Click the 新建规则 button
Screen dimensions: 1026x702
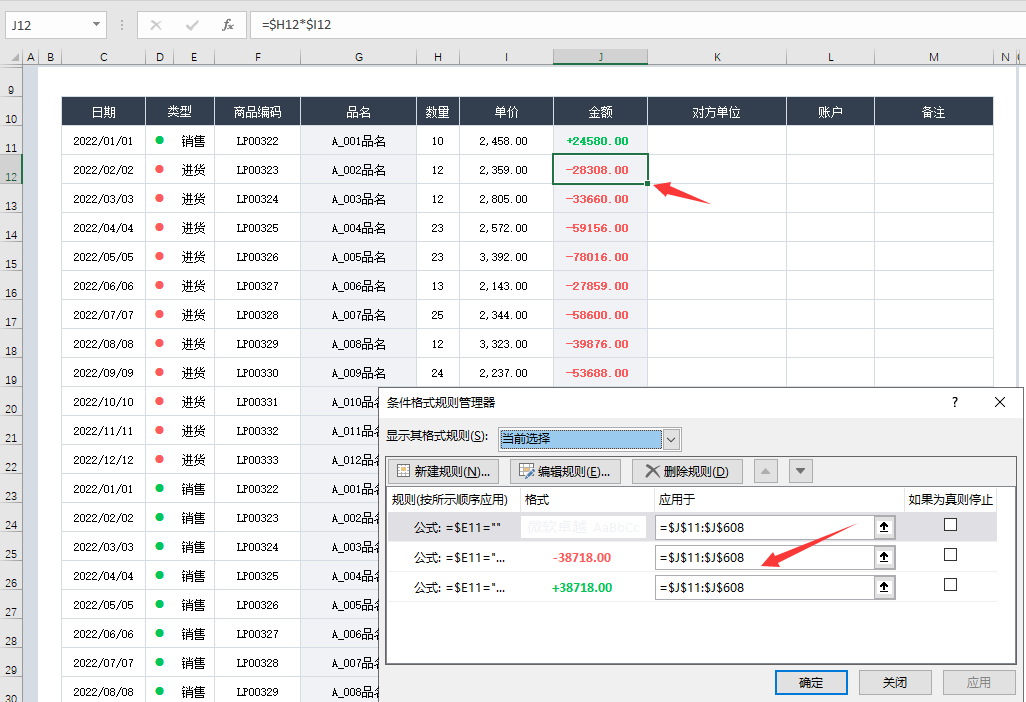[444, 472]
